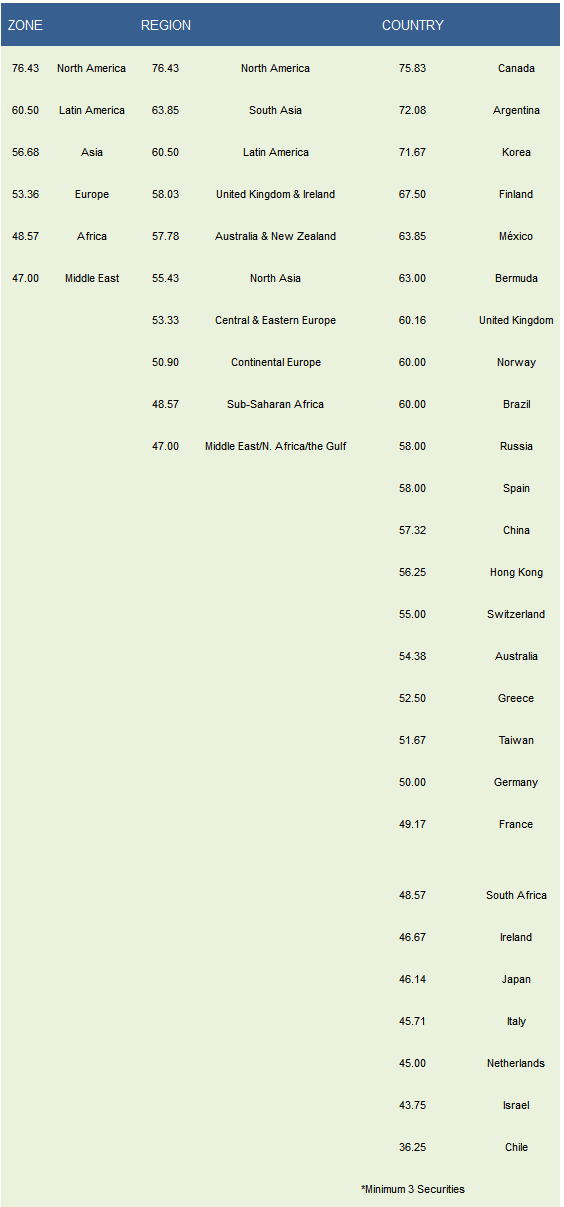Select the South Africa country entry
564x1207 pixels.
click(516, 895)
